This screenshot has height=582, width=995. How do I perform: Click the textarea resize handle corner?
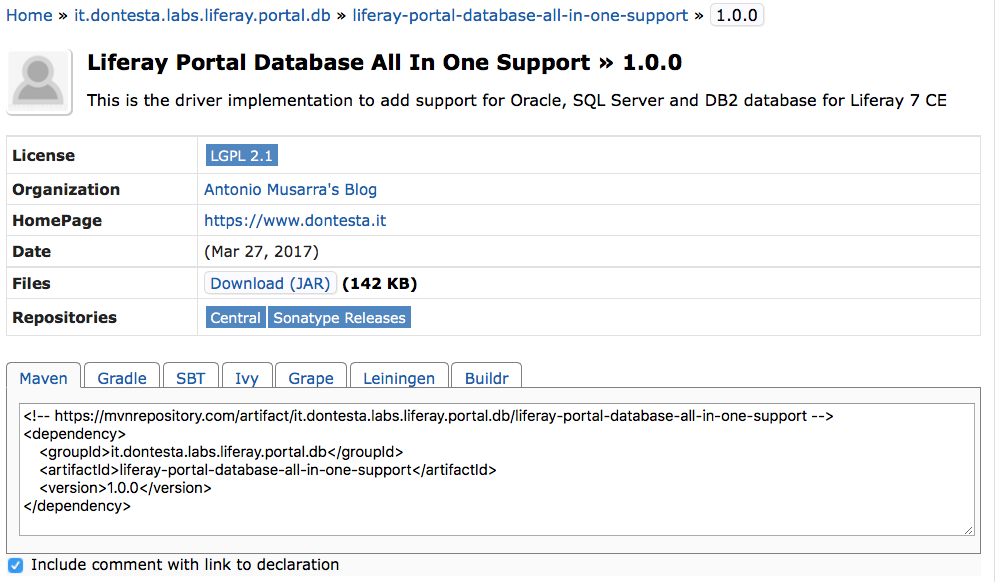[968, 530]
